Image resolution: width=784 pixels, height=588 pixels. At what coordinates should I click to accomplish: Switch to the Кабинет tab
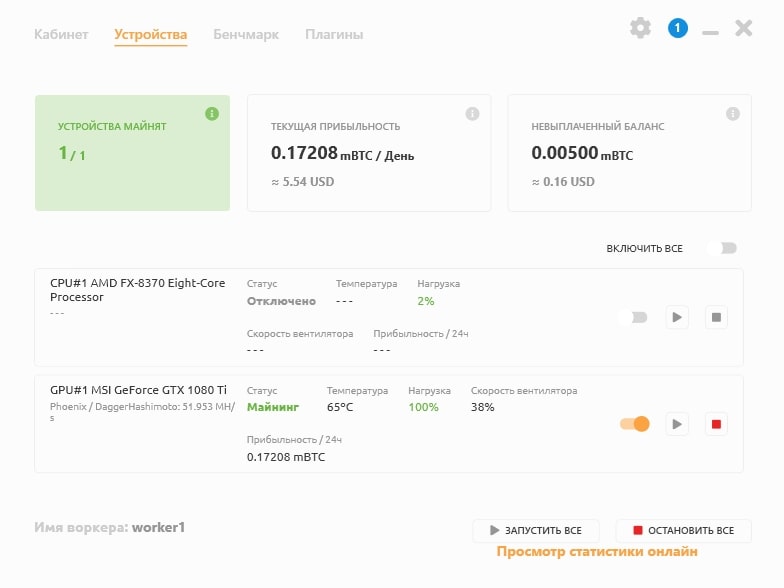click(x=61, y=34)
